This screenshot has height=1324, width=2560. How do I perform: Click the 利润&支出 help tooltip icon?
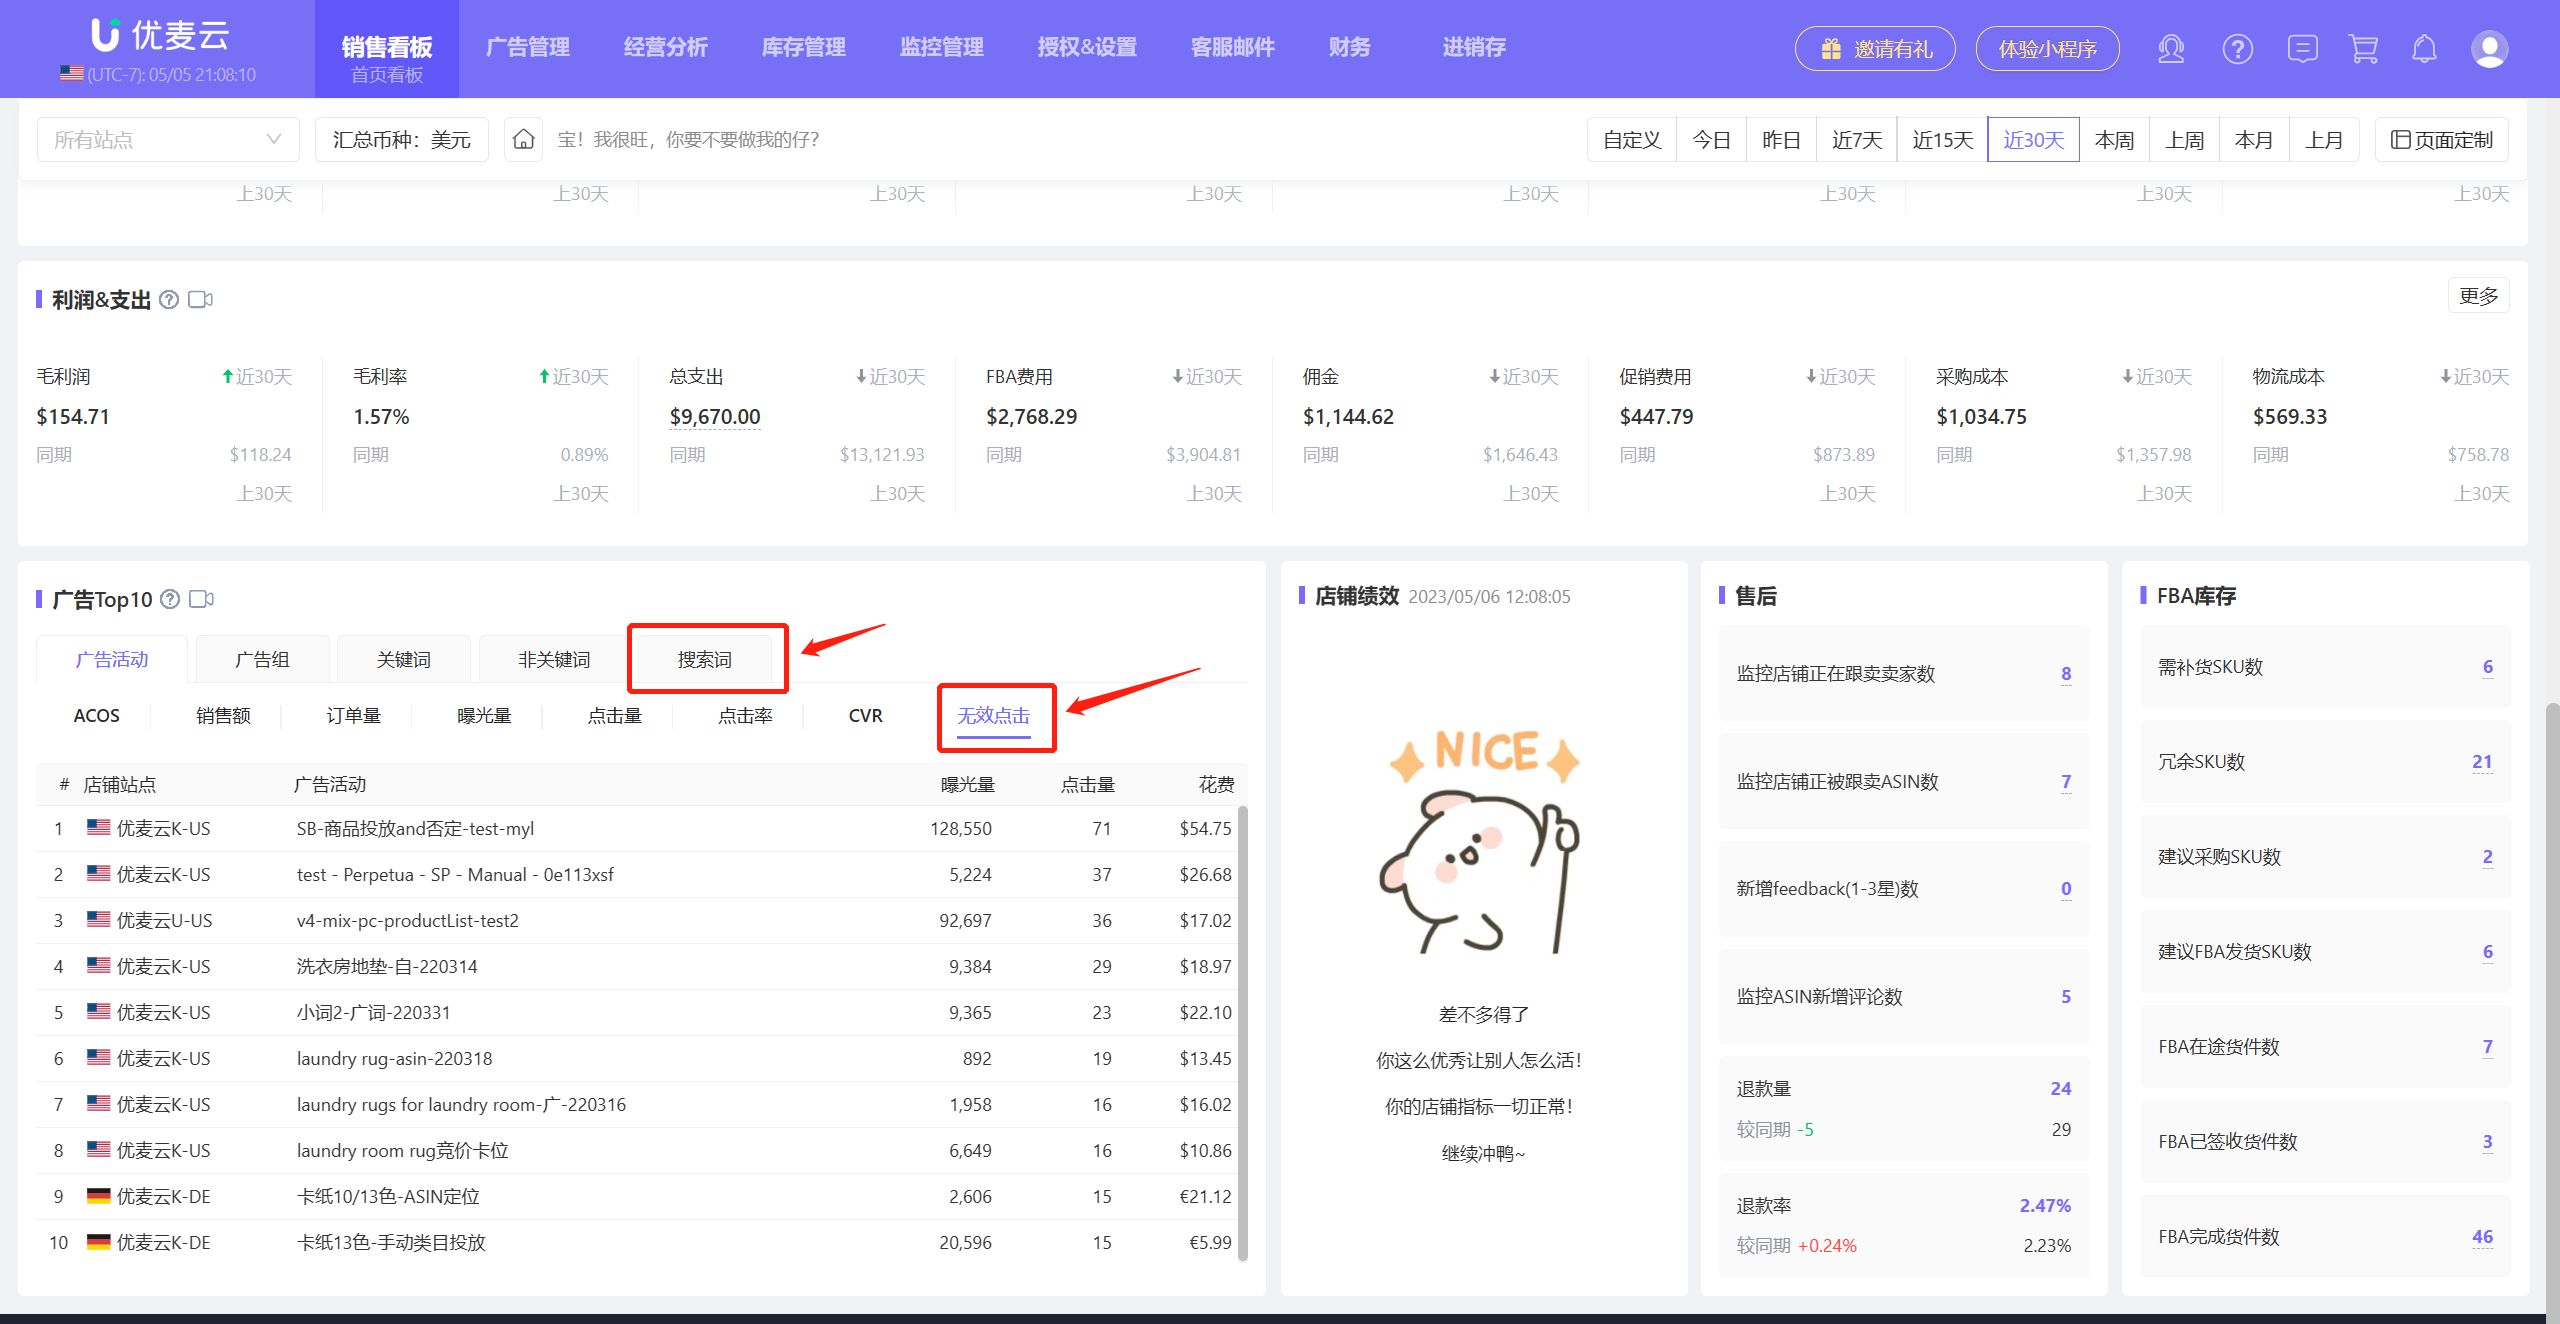tap(169, 298)
